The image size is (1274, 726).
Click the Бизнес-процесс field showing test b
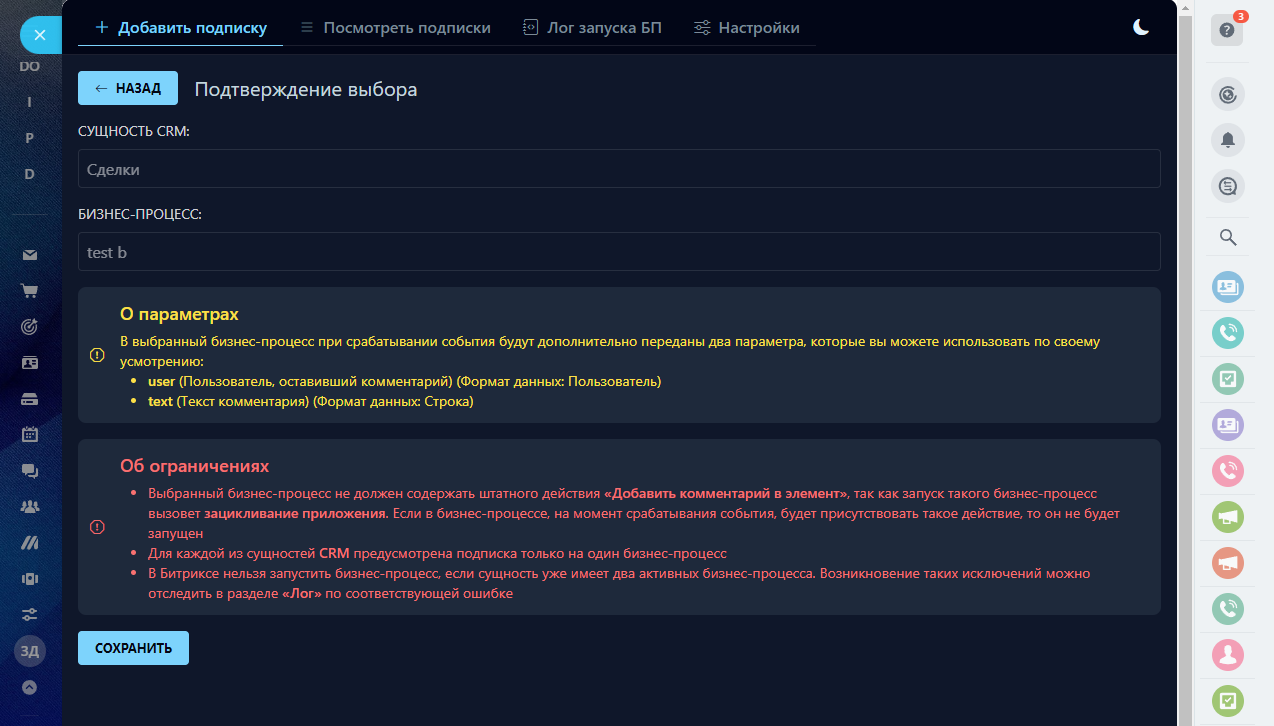pos(619,252)
